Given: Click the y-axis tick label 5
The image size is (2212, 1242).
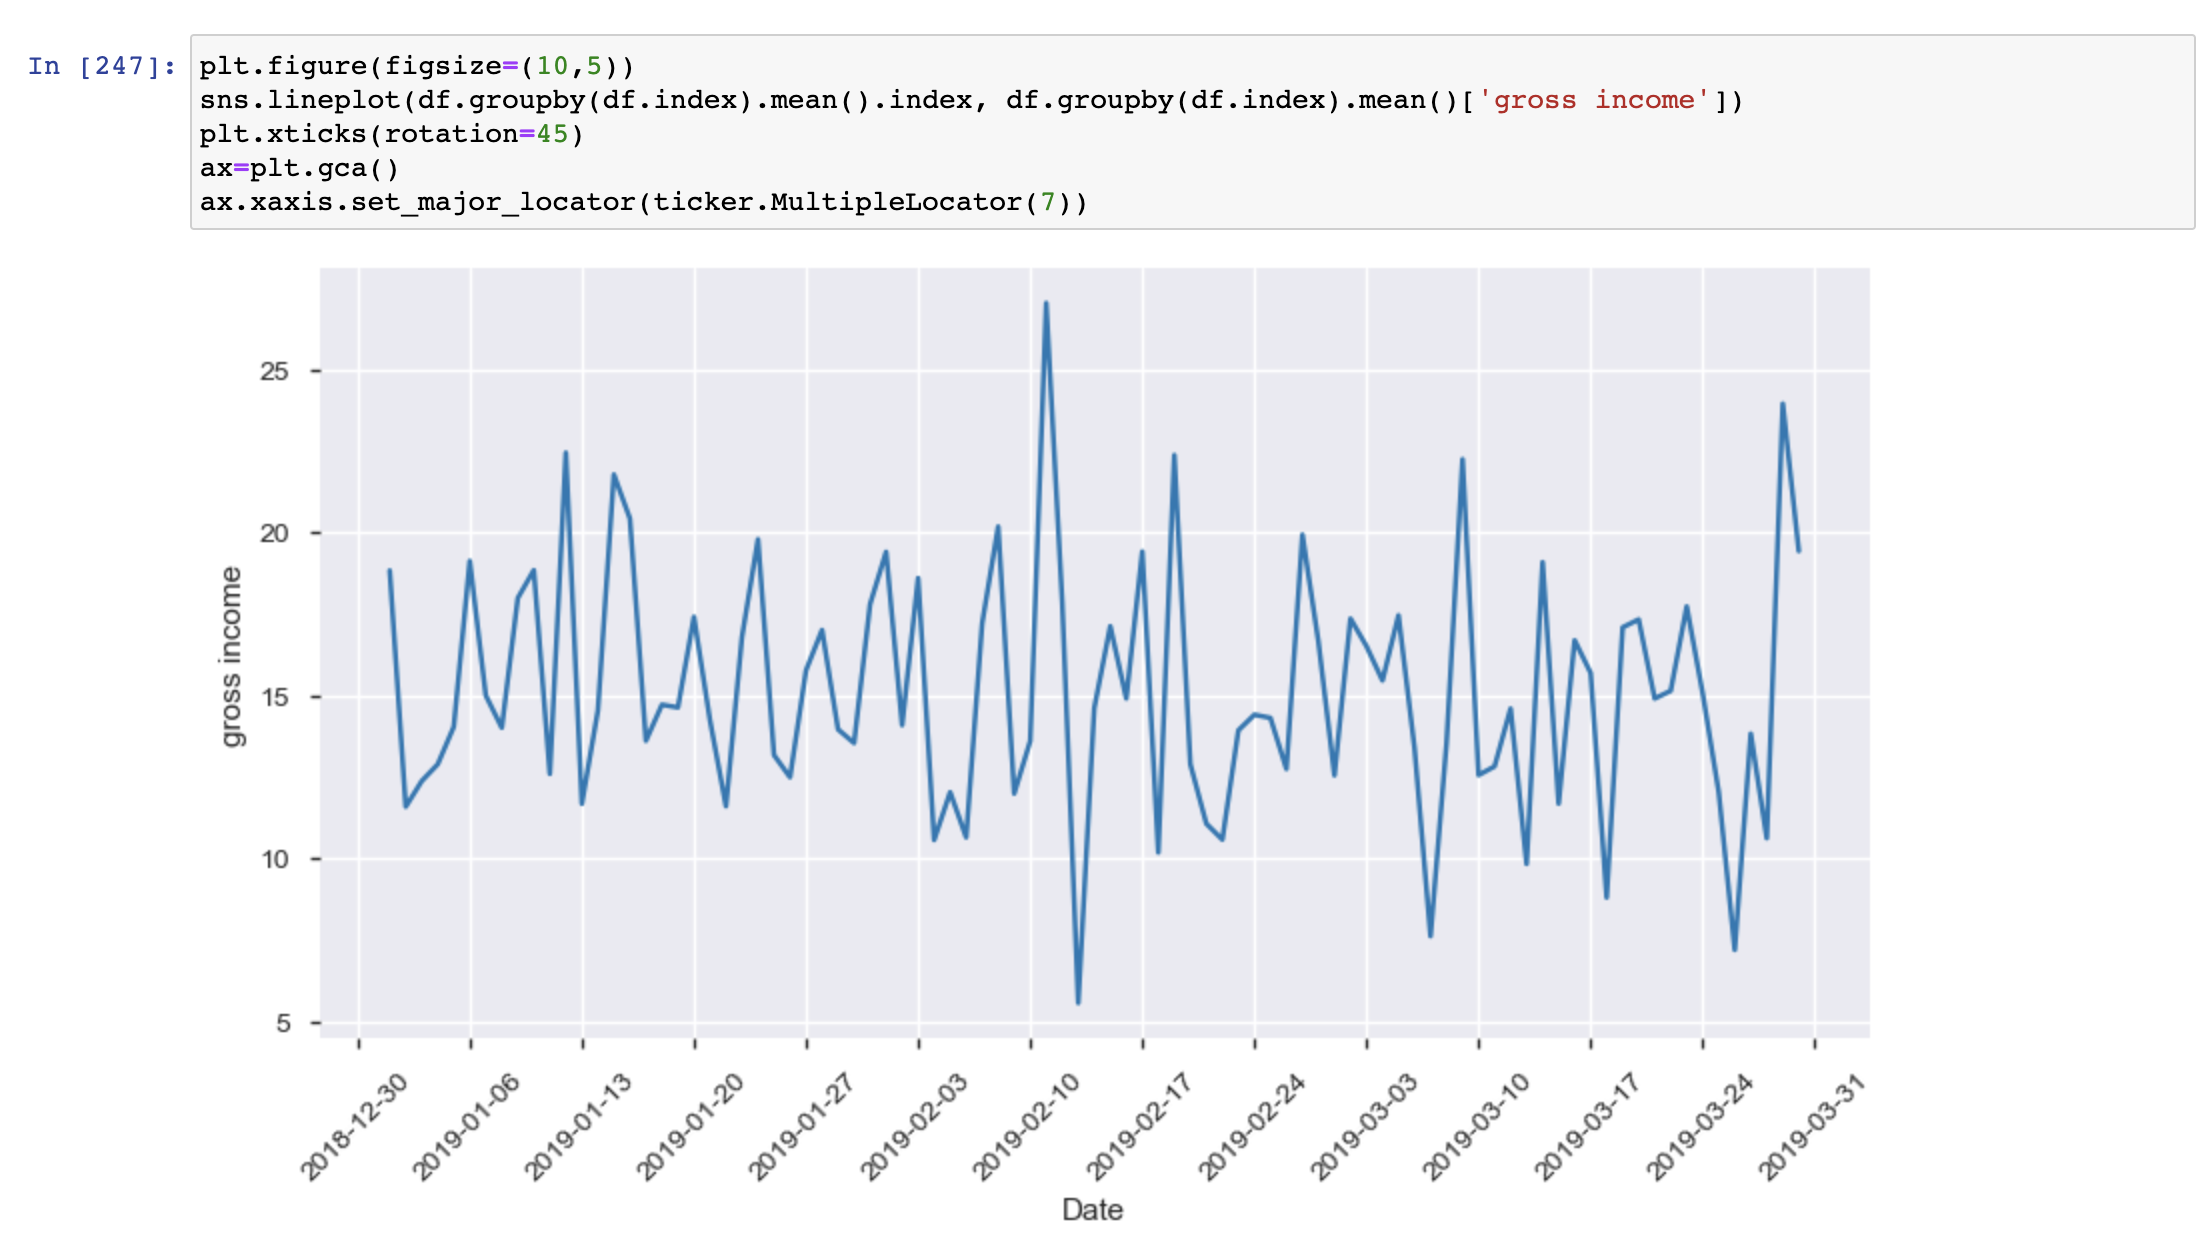Looking at the screenshot, I should [x=283, y=1023].
